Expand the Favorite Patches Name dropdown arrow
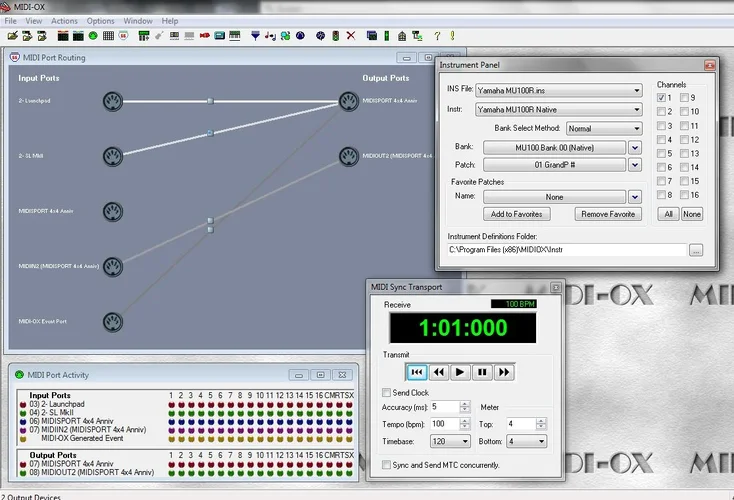Image resolution: width=734 pixels, height=500 pixels. (635, 197)
